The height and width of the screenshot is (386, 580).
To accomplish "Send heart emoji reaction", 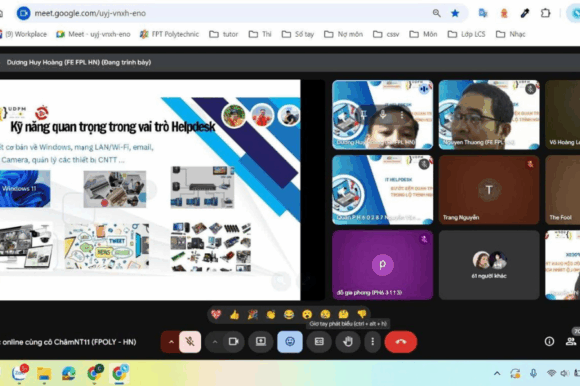I will click(216, 315).
